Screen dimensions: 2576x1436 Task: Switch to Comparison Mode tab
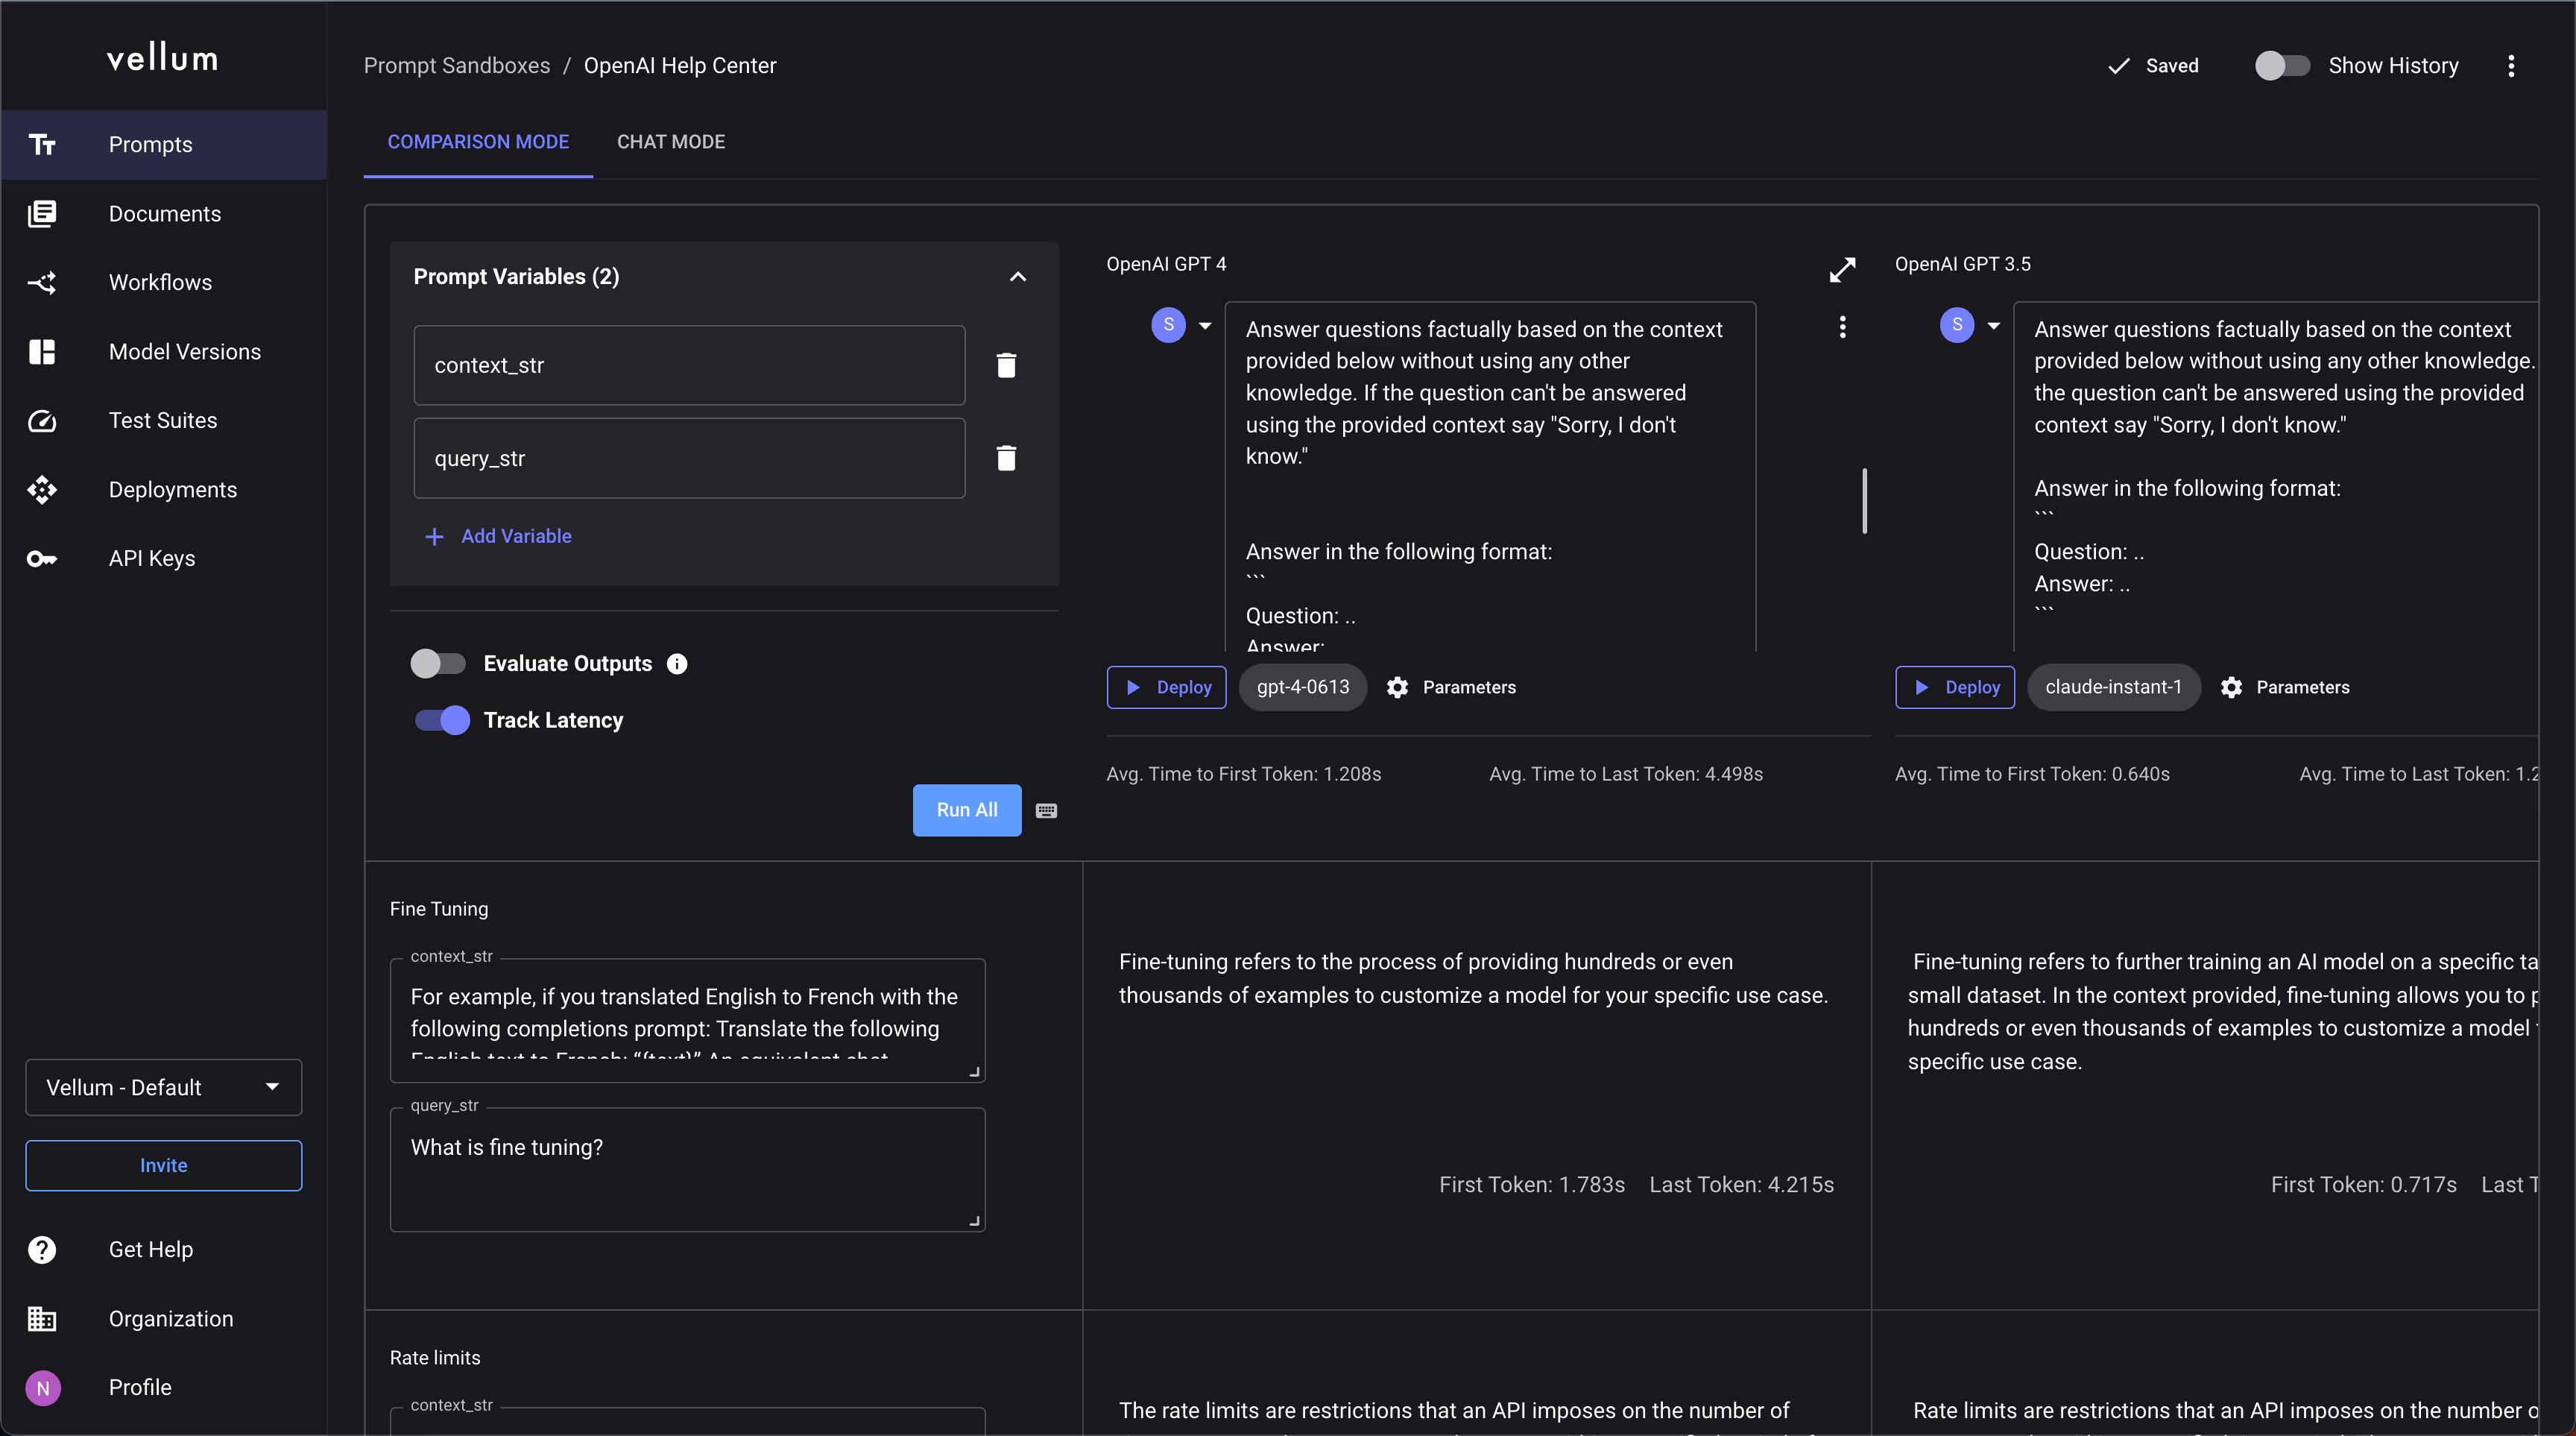pos(478,142)
